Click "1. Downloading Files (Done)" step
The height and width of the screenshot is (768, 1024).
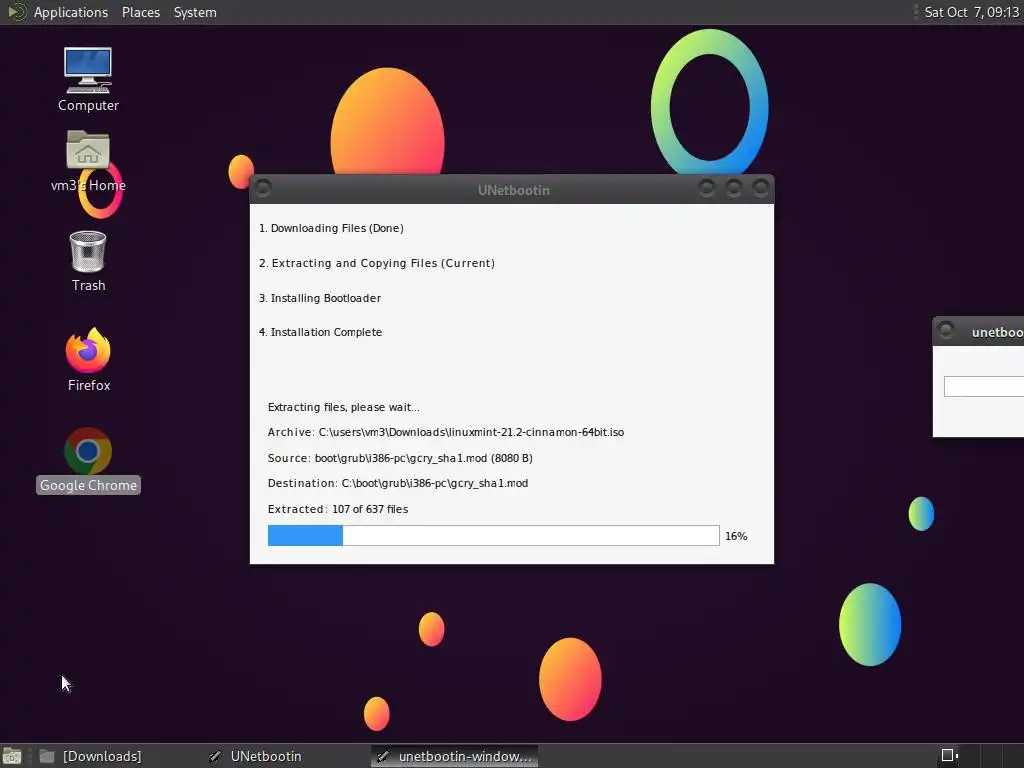click(331, 228)
